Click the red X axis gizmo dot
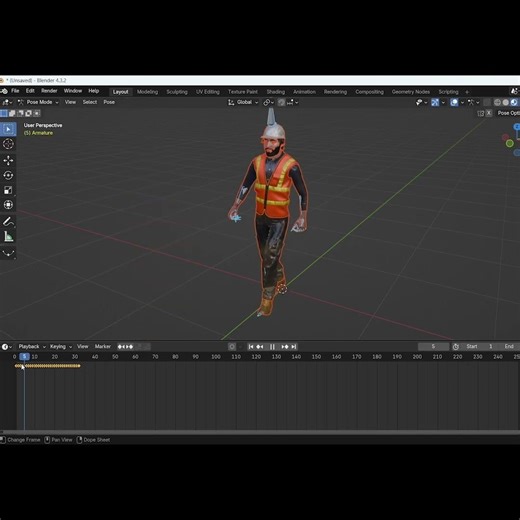 click(x=505, y=137)
